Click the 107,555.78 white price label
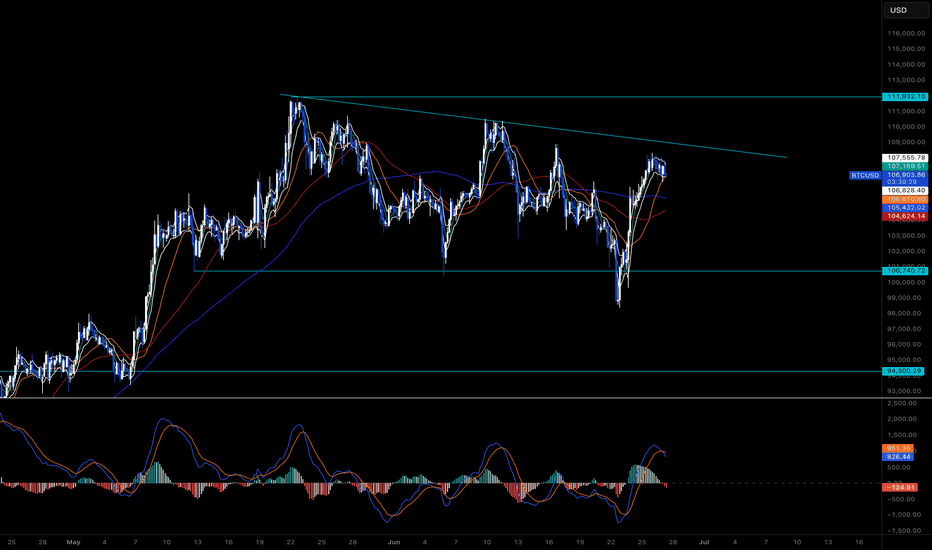Screen dimensions: 932x550 point(905,158)
